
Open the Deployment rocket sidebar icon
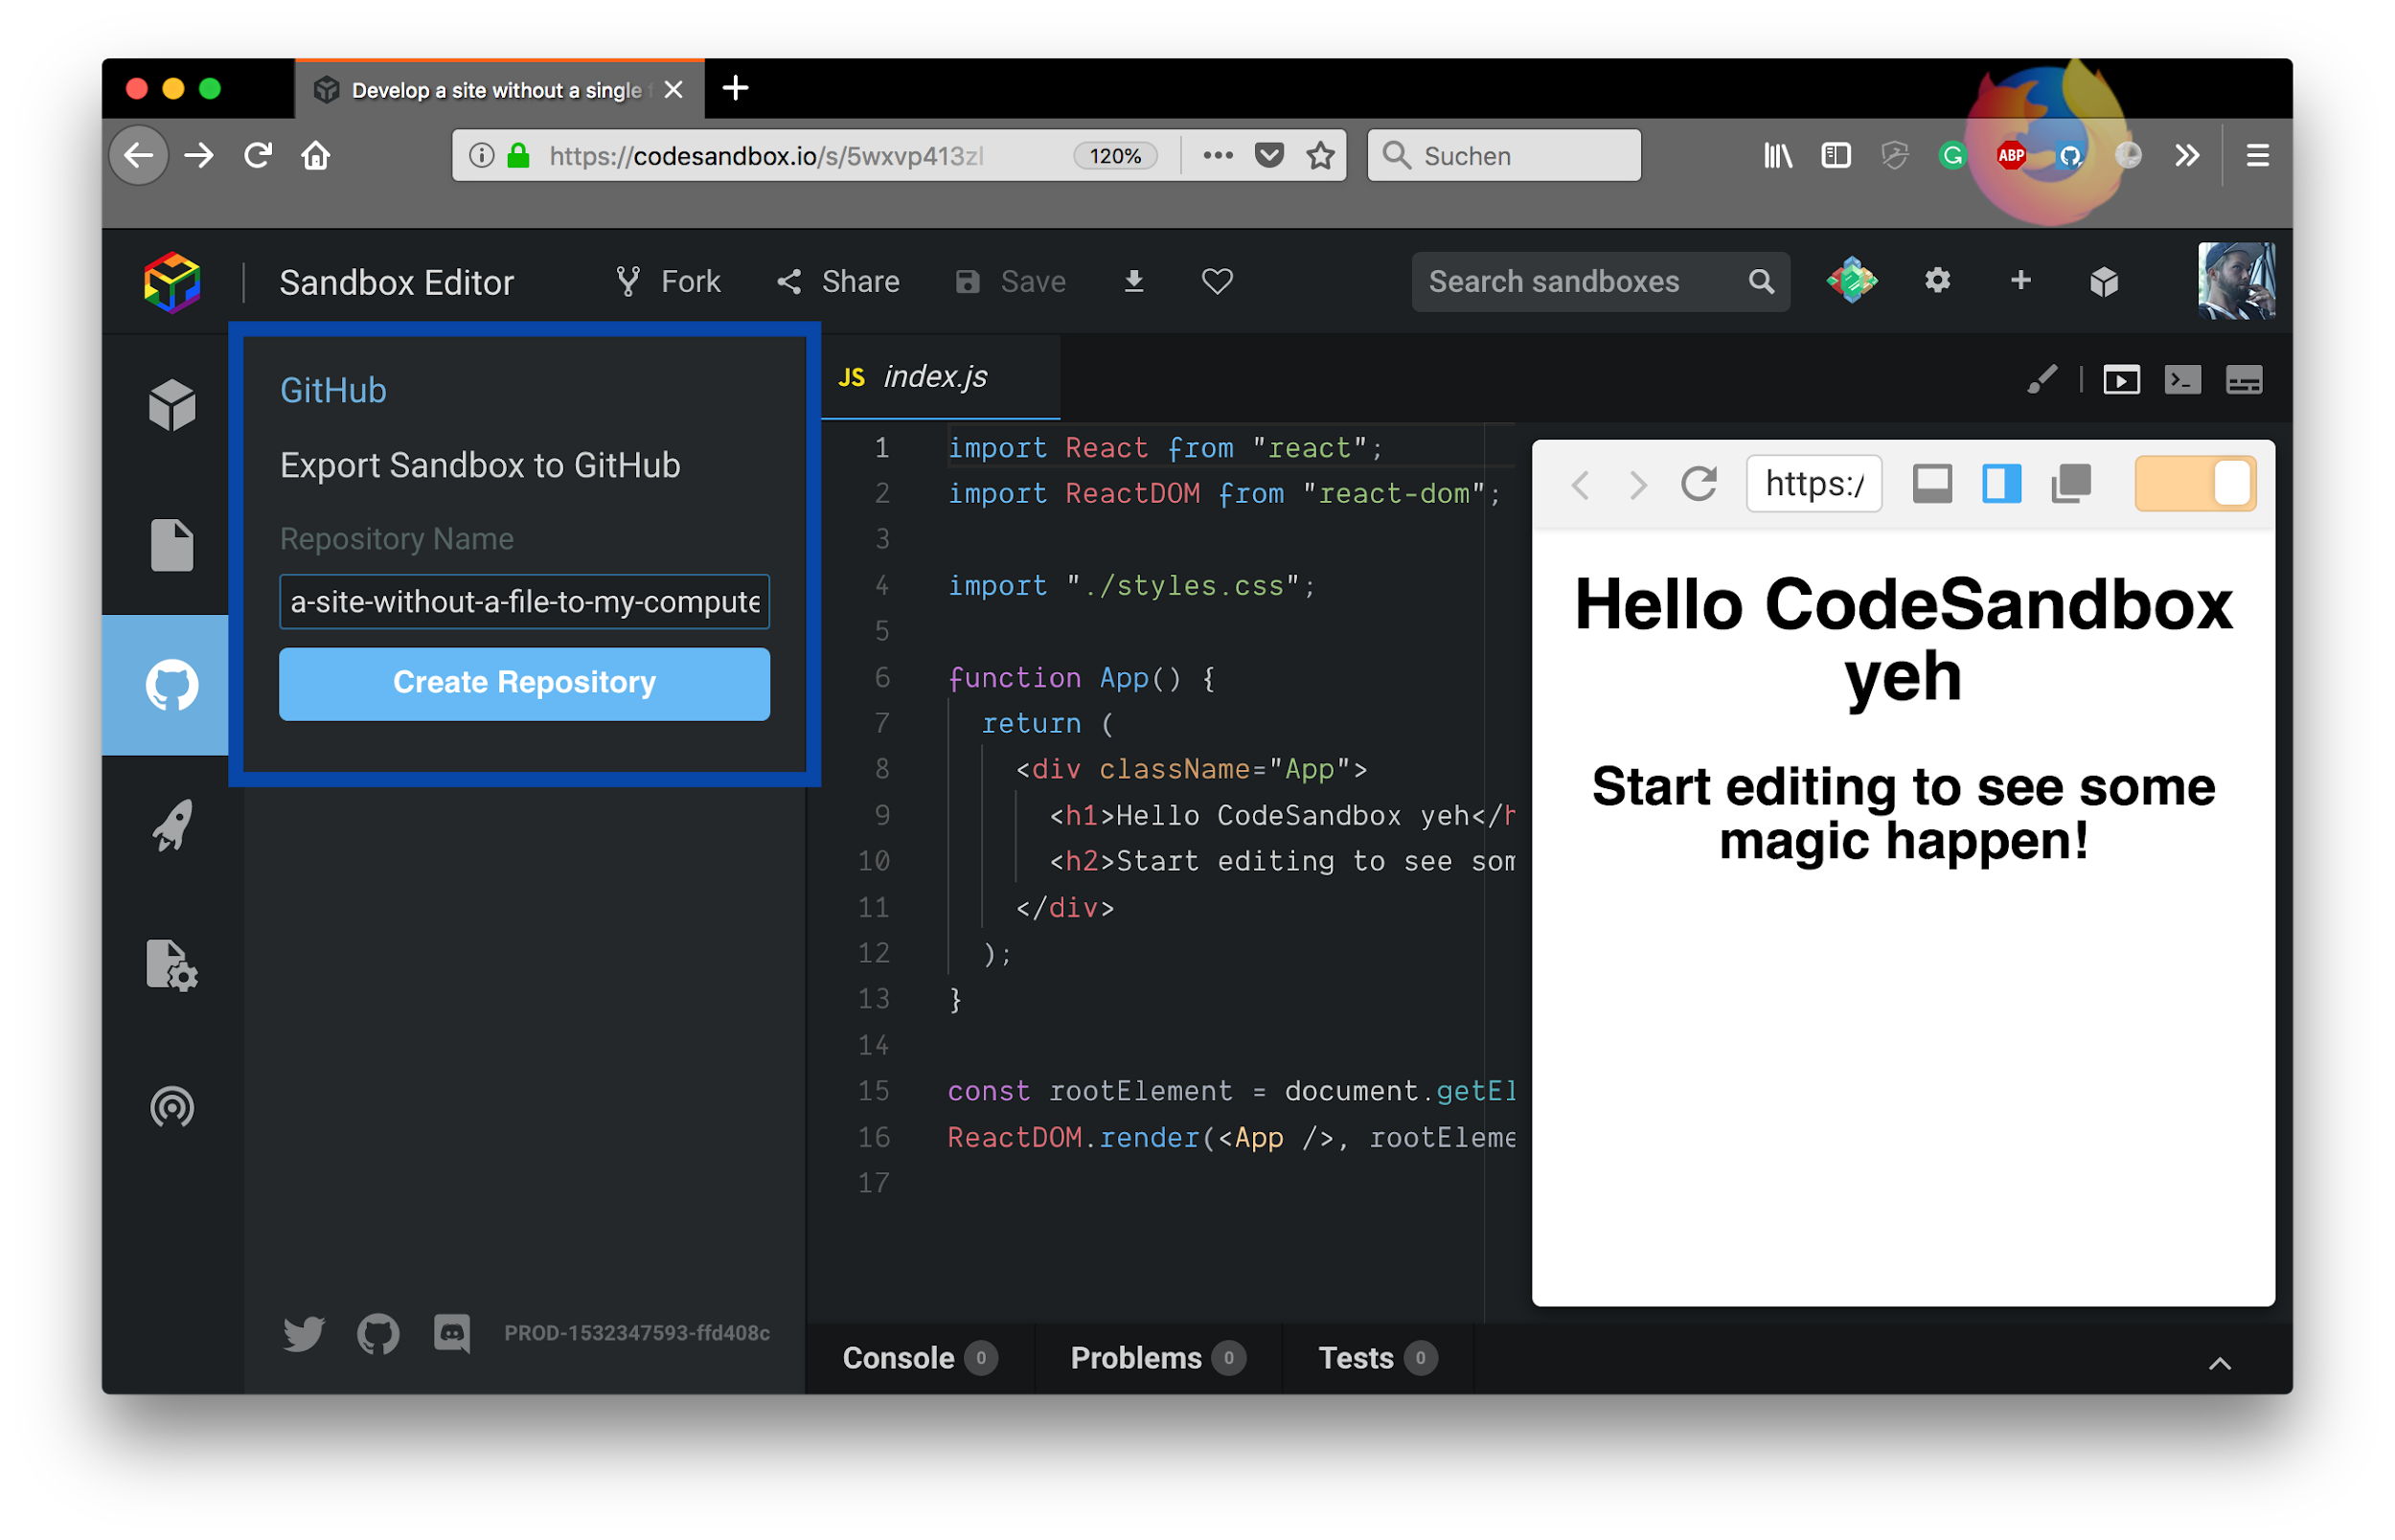[x=172, y=825]
